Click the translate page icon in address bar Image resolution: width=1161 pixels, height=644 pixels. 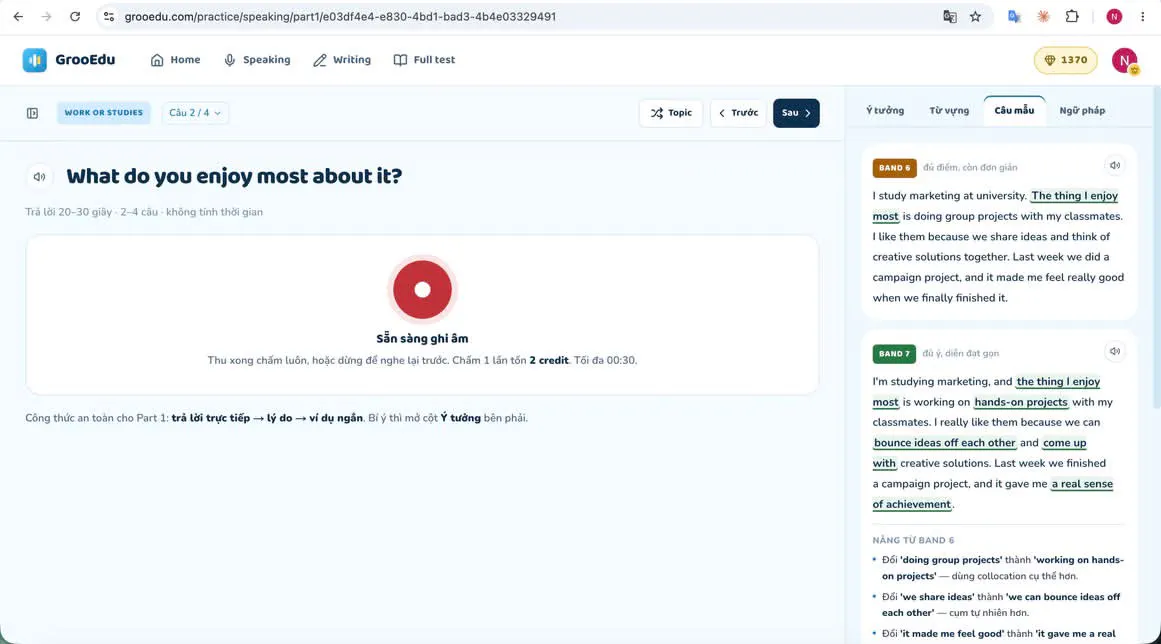[949, 16]
